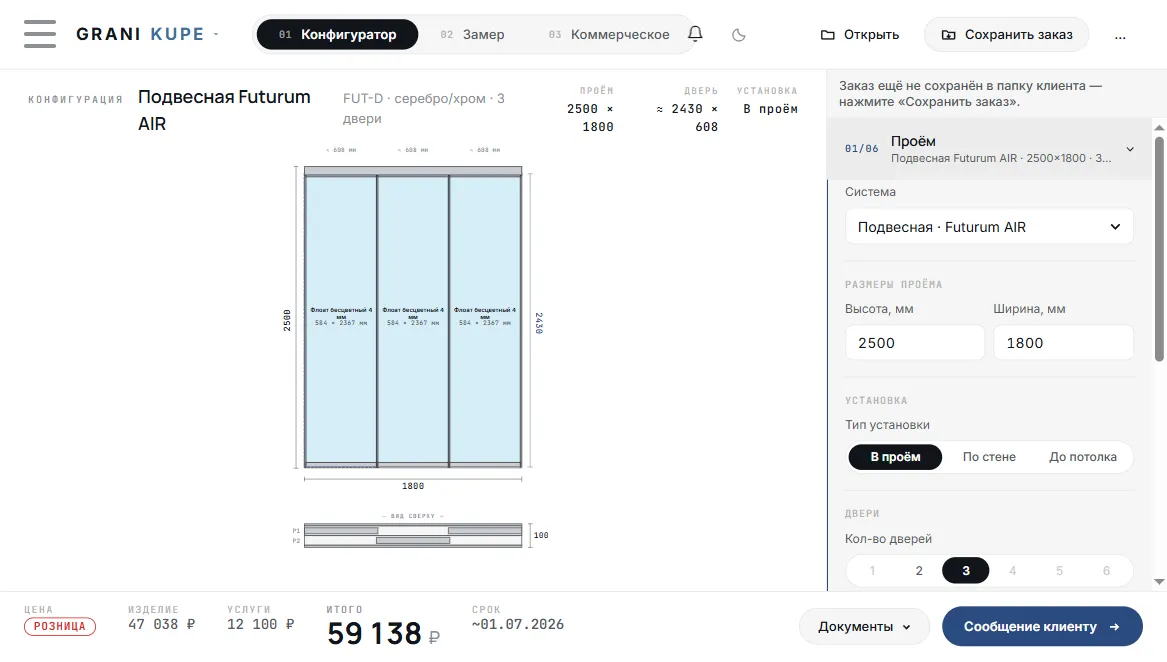
Task: Open the three-dot more options menu
Action: (x=1120, y=35)
